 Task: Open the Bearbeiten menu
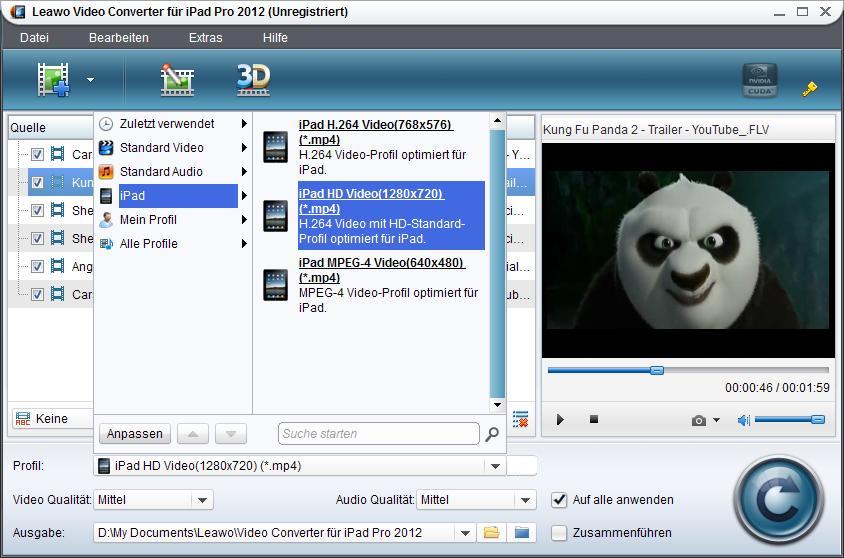pyautogui.click(x=118, y=38)
